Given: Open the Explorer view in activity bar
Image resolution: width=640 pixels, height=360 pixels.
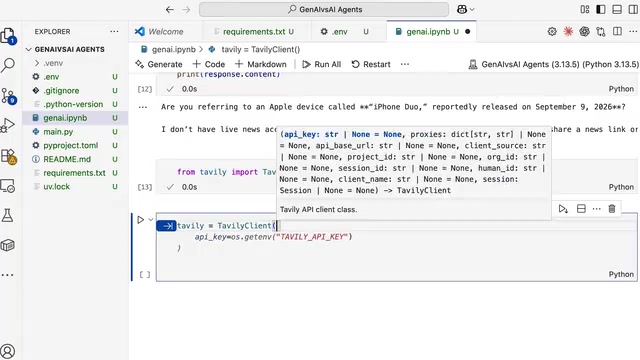Looking at the screenshot, I should tap(8, 36).
